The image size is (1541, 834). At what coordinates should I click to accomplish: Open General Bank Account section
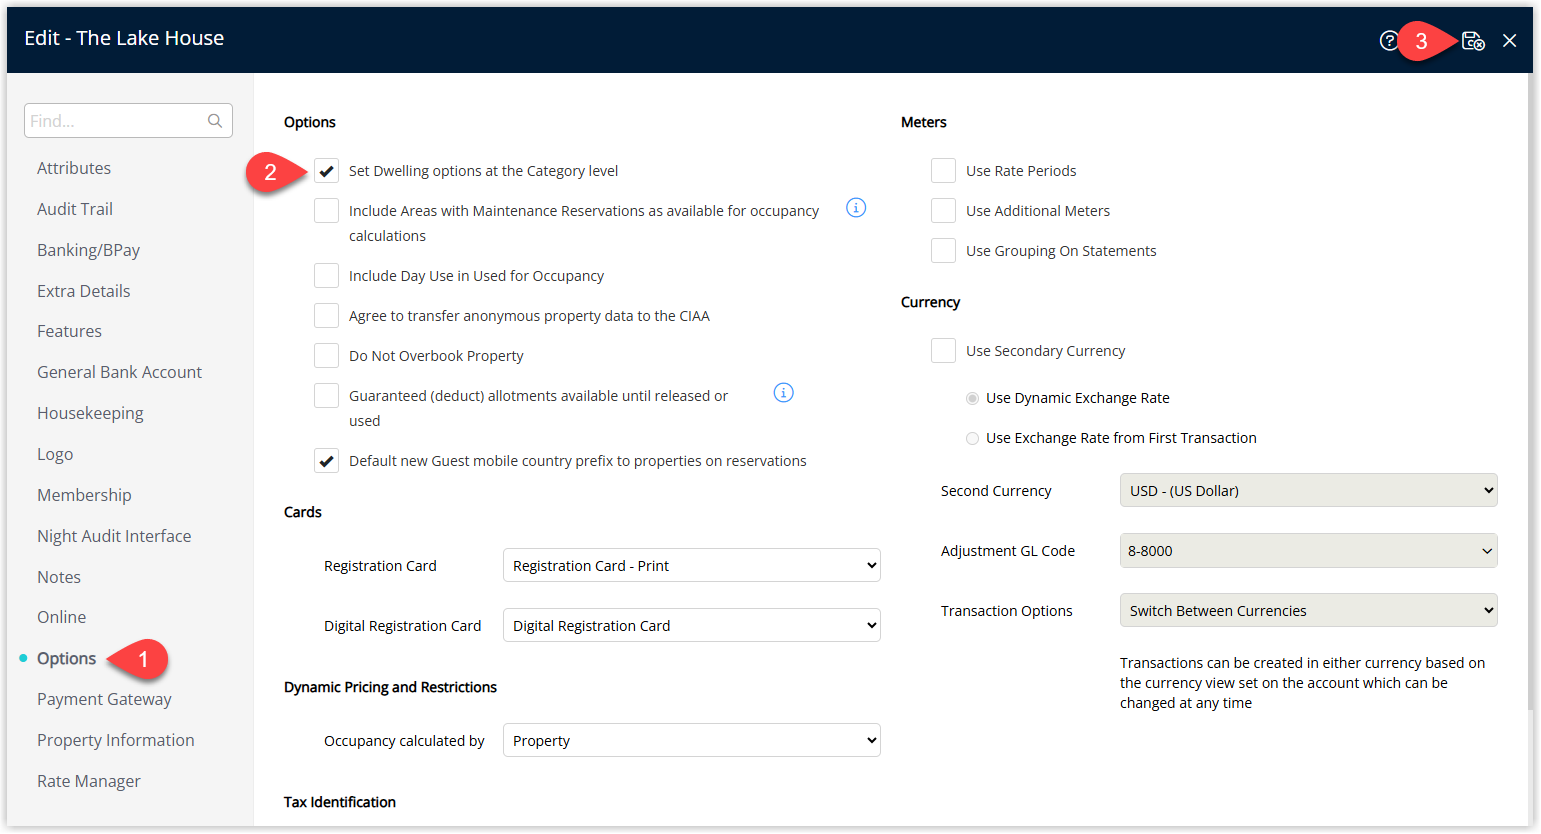pos(119,372)
